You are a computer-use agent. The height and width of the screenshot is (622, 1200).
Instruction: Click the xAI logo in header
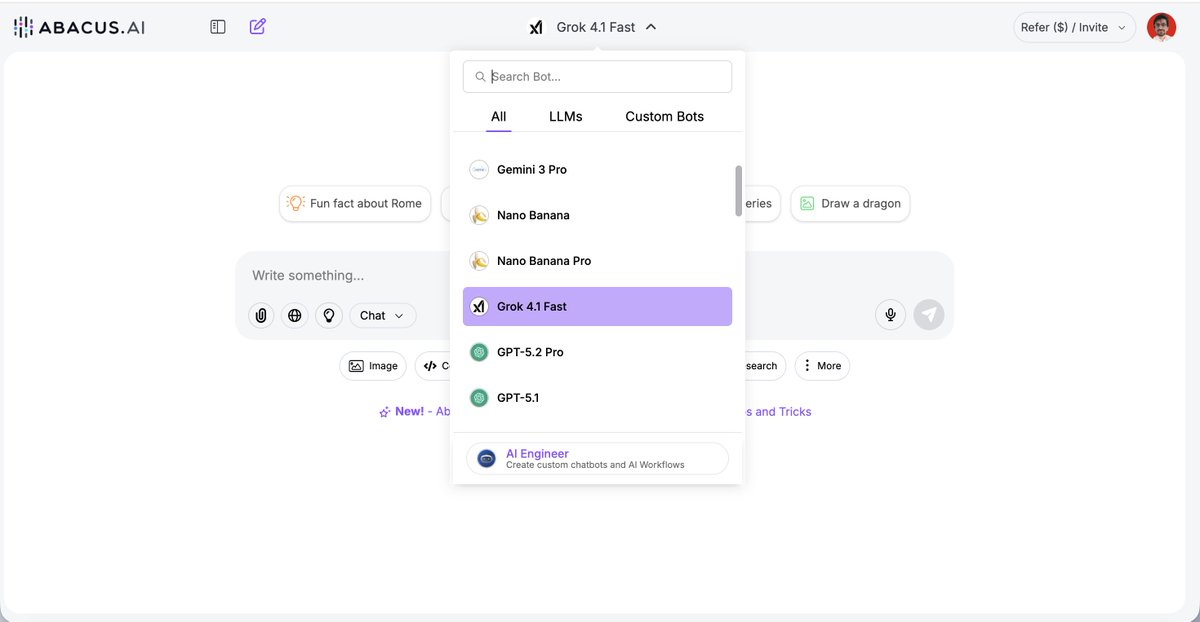pos(536,27)
